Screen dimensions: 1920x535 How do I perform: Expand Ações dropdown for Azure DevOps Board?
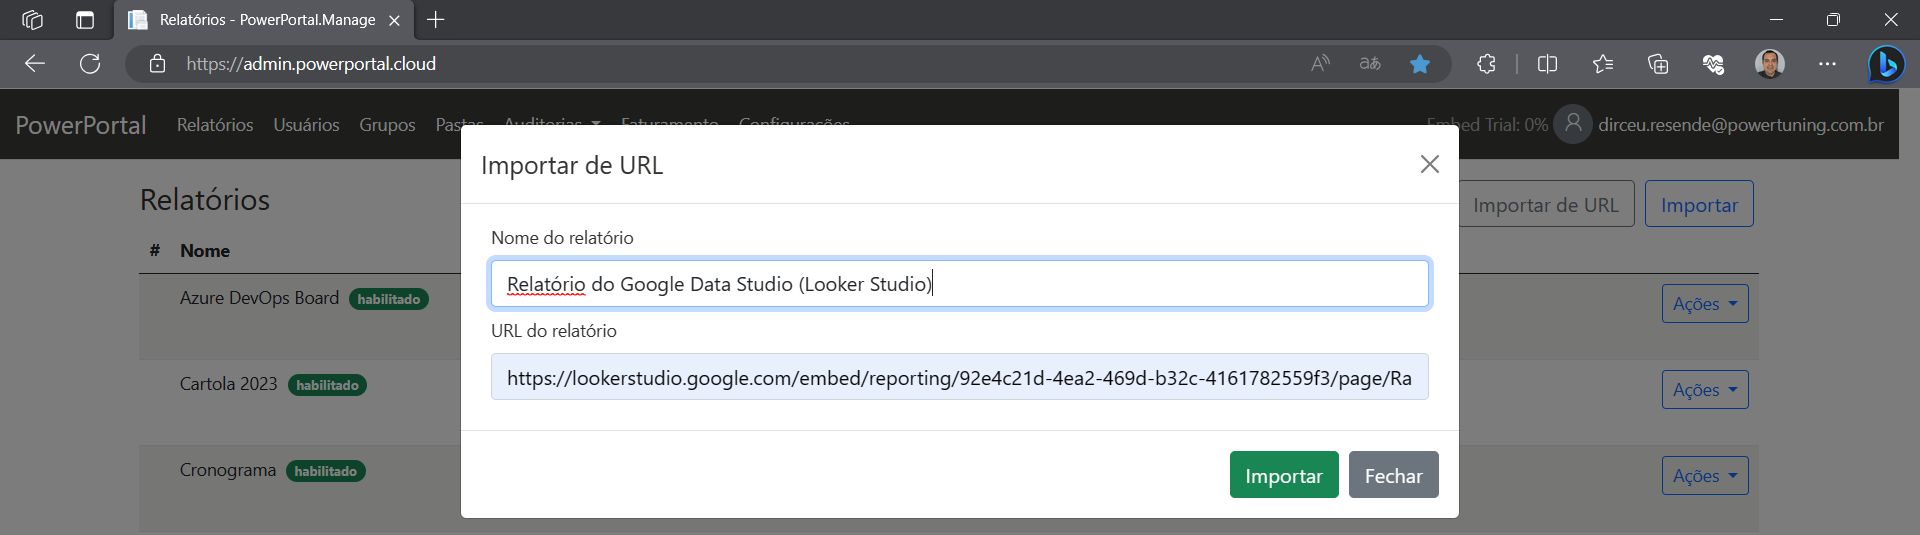(x=1704, y=304)
